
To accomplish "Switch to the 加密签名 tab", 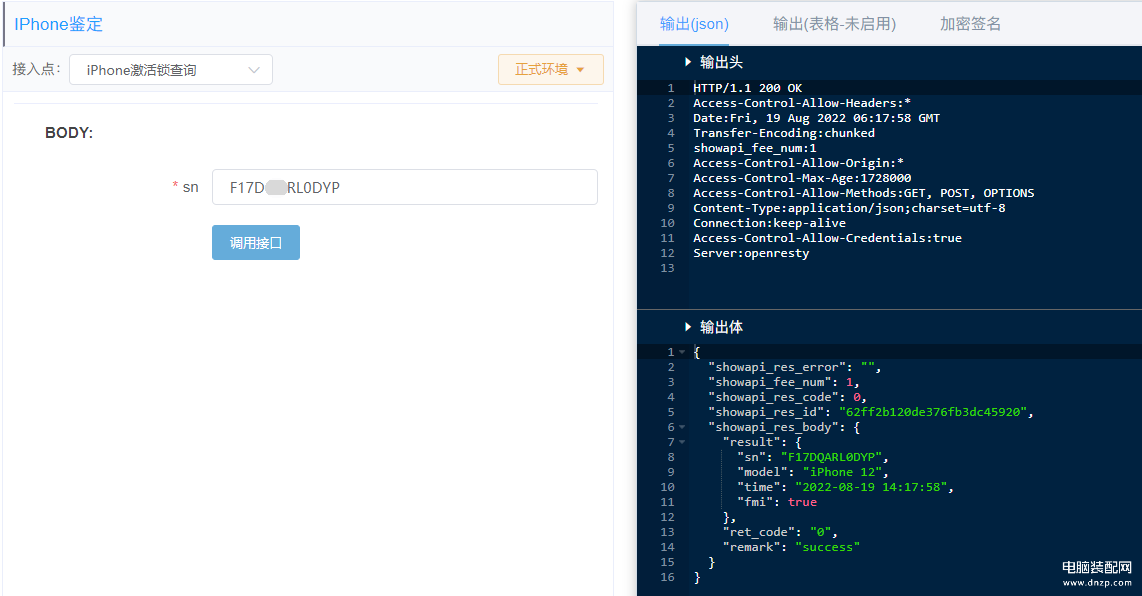I will coord(970,24).
